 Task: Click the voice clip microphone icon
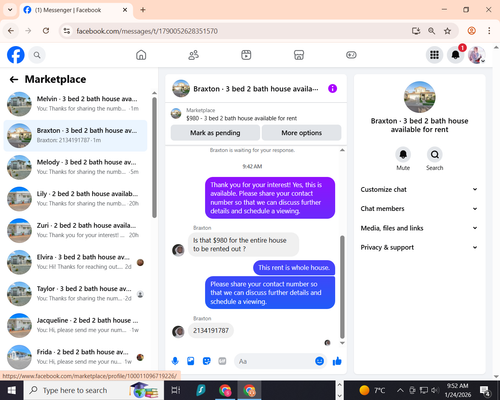coord(175,361)
